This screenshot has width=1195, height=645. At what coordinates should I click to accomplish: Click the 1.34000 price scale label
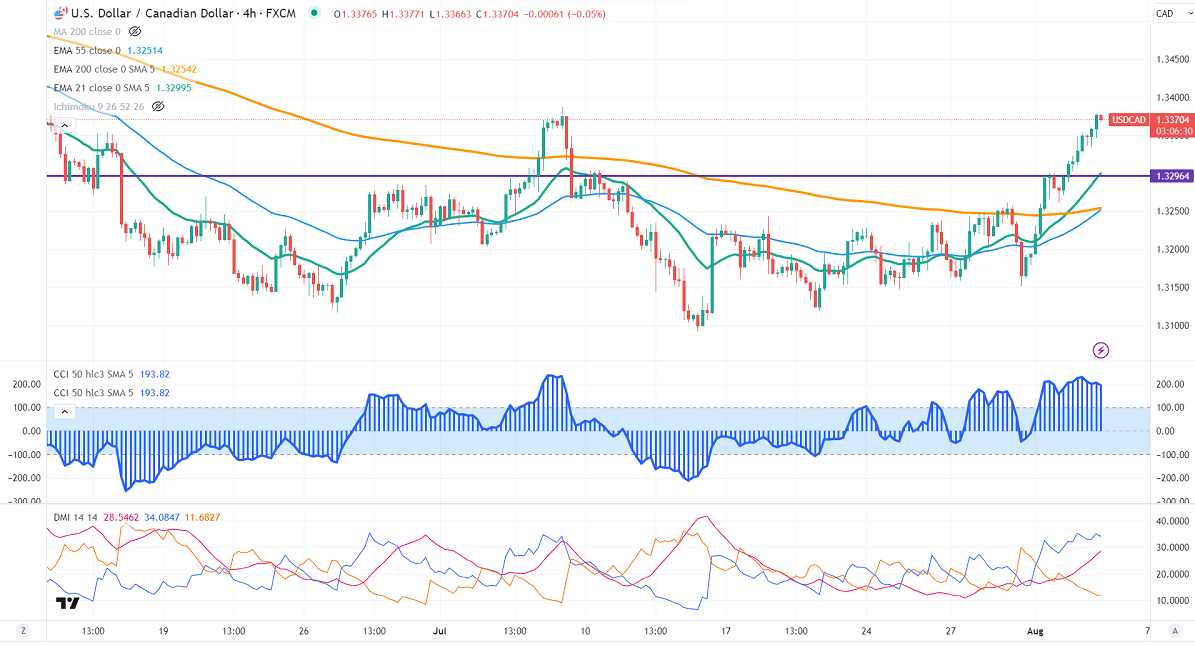(1172, 98)
